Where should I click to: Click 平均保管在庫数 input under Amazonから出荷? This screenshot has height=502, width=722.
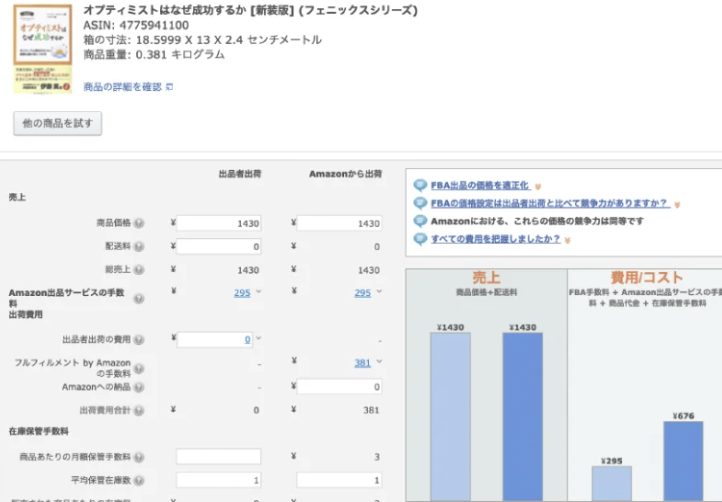click(x=339, y=480)
